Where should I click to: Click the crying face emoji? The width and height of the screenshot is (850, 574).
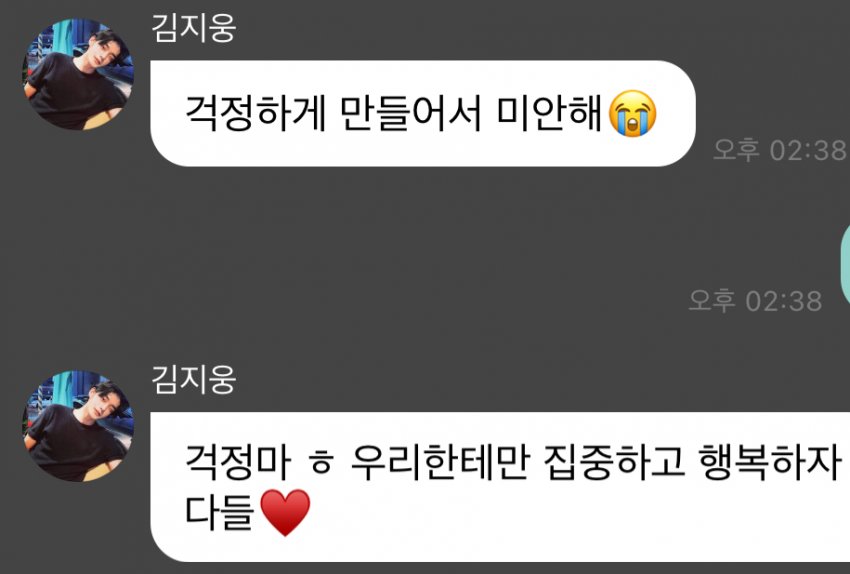pos(633,113)
